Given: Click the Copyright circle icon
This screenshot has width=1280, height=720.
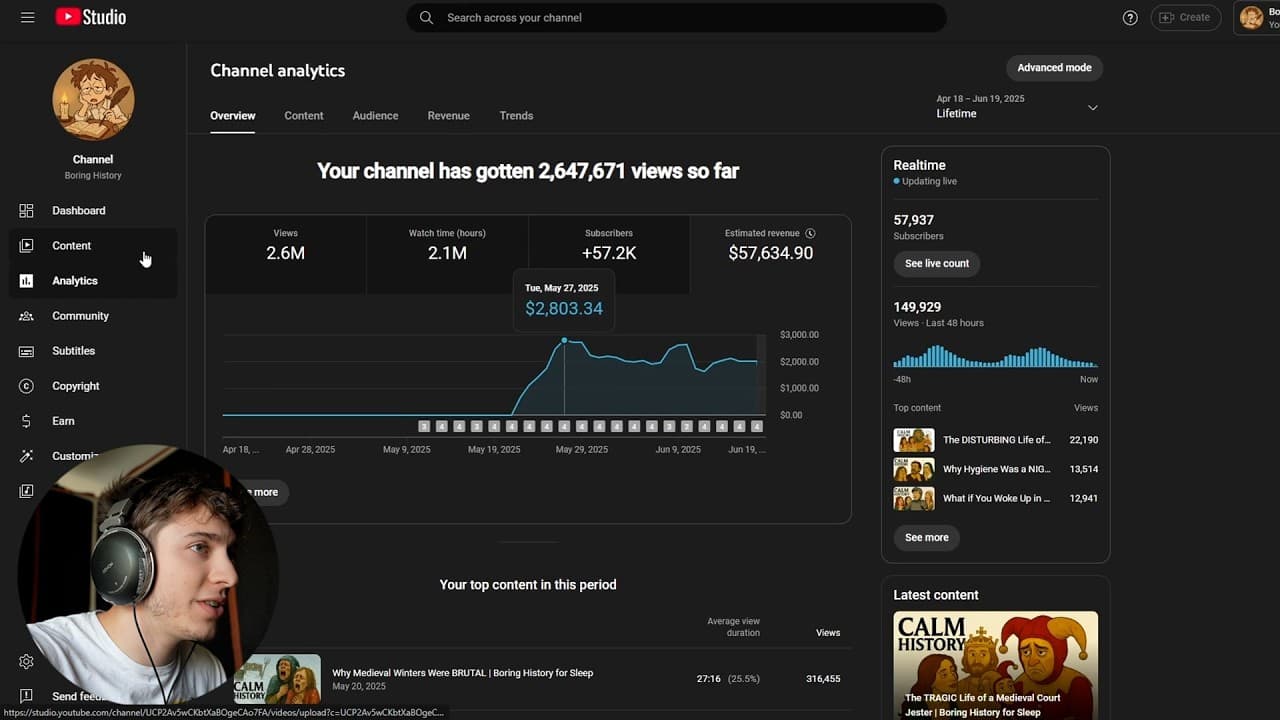Looking at the screenshot, I should coord(27,386).
